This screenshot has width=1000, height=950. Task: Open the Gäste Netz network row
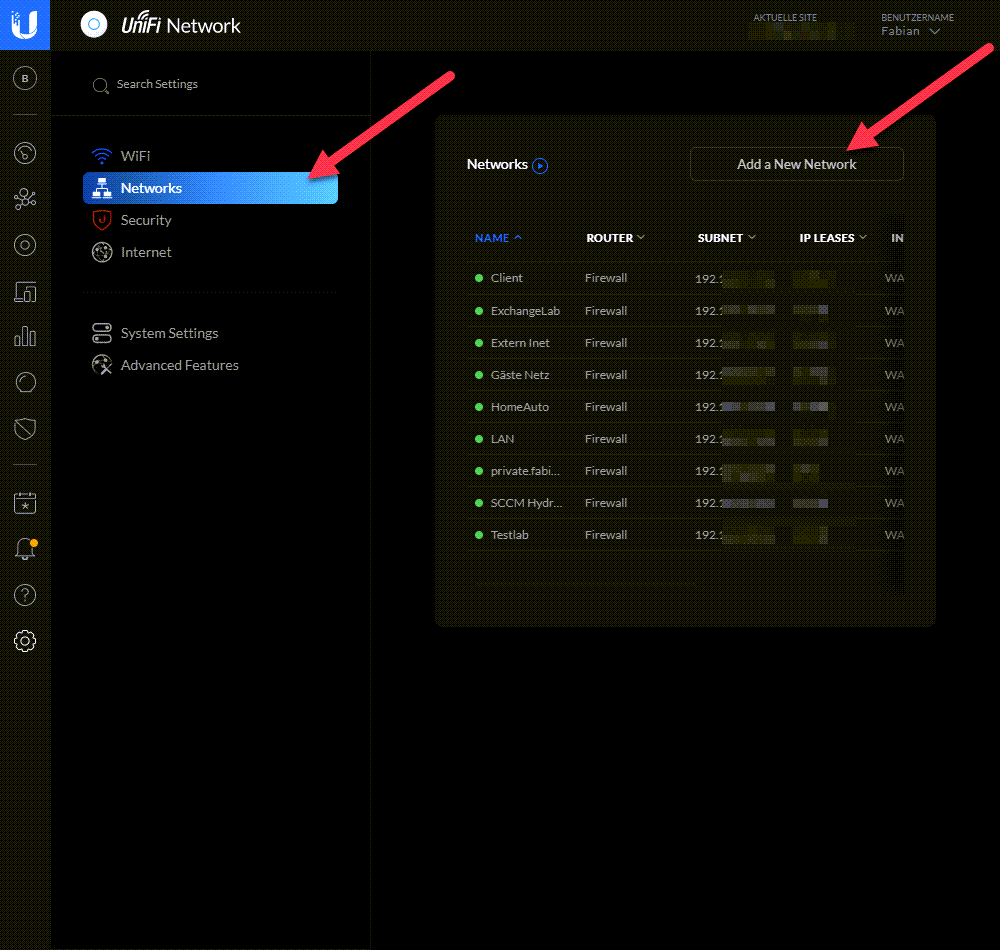pyautogui.click(x=686, y=375)
